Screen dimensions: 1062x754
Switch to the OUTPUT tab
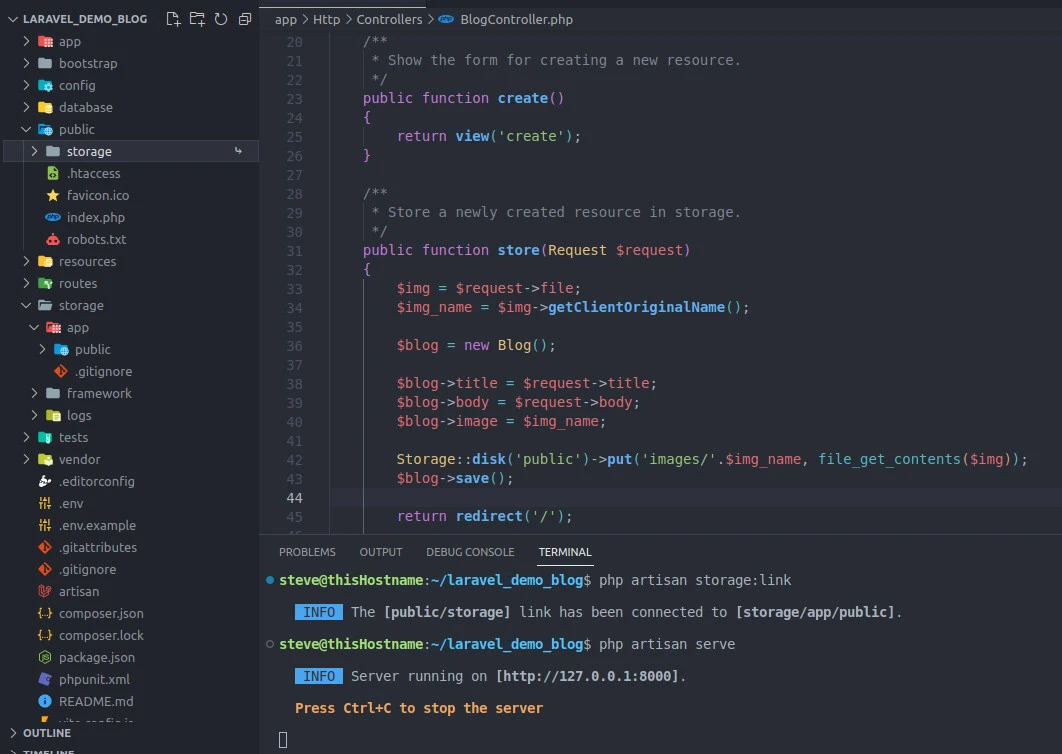[380, 551]
